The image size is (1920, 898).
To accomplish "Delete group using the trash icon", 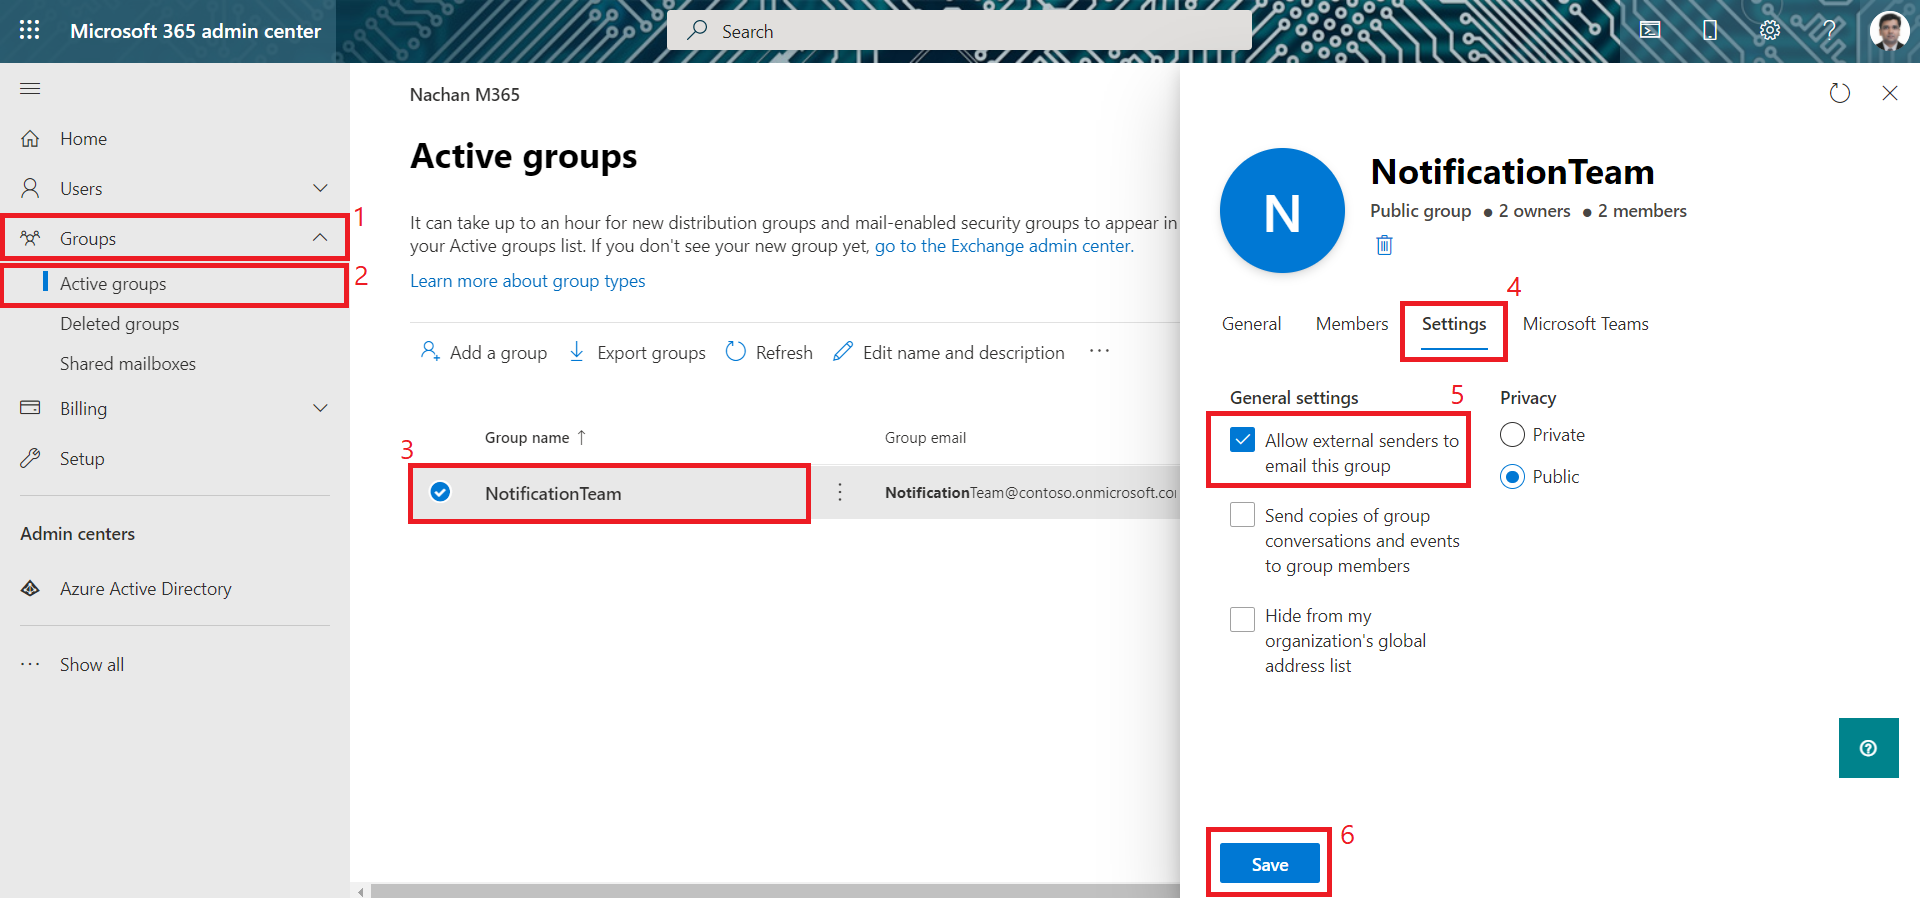I will pyautogui.click(x=1384, y=245).
